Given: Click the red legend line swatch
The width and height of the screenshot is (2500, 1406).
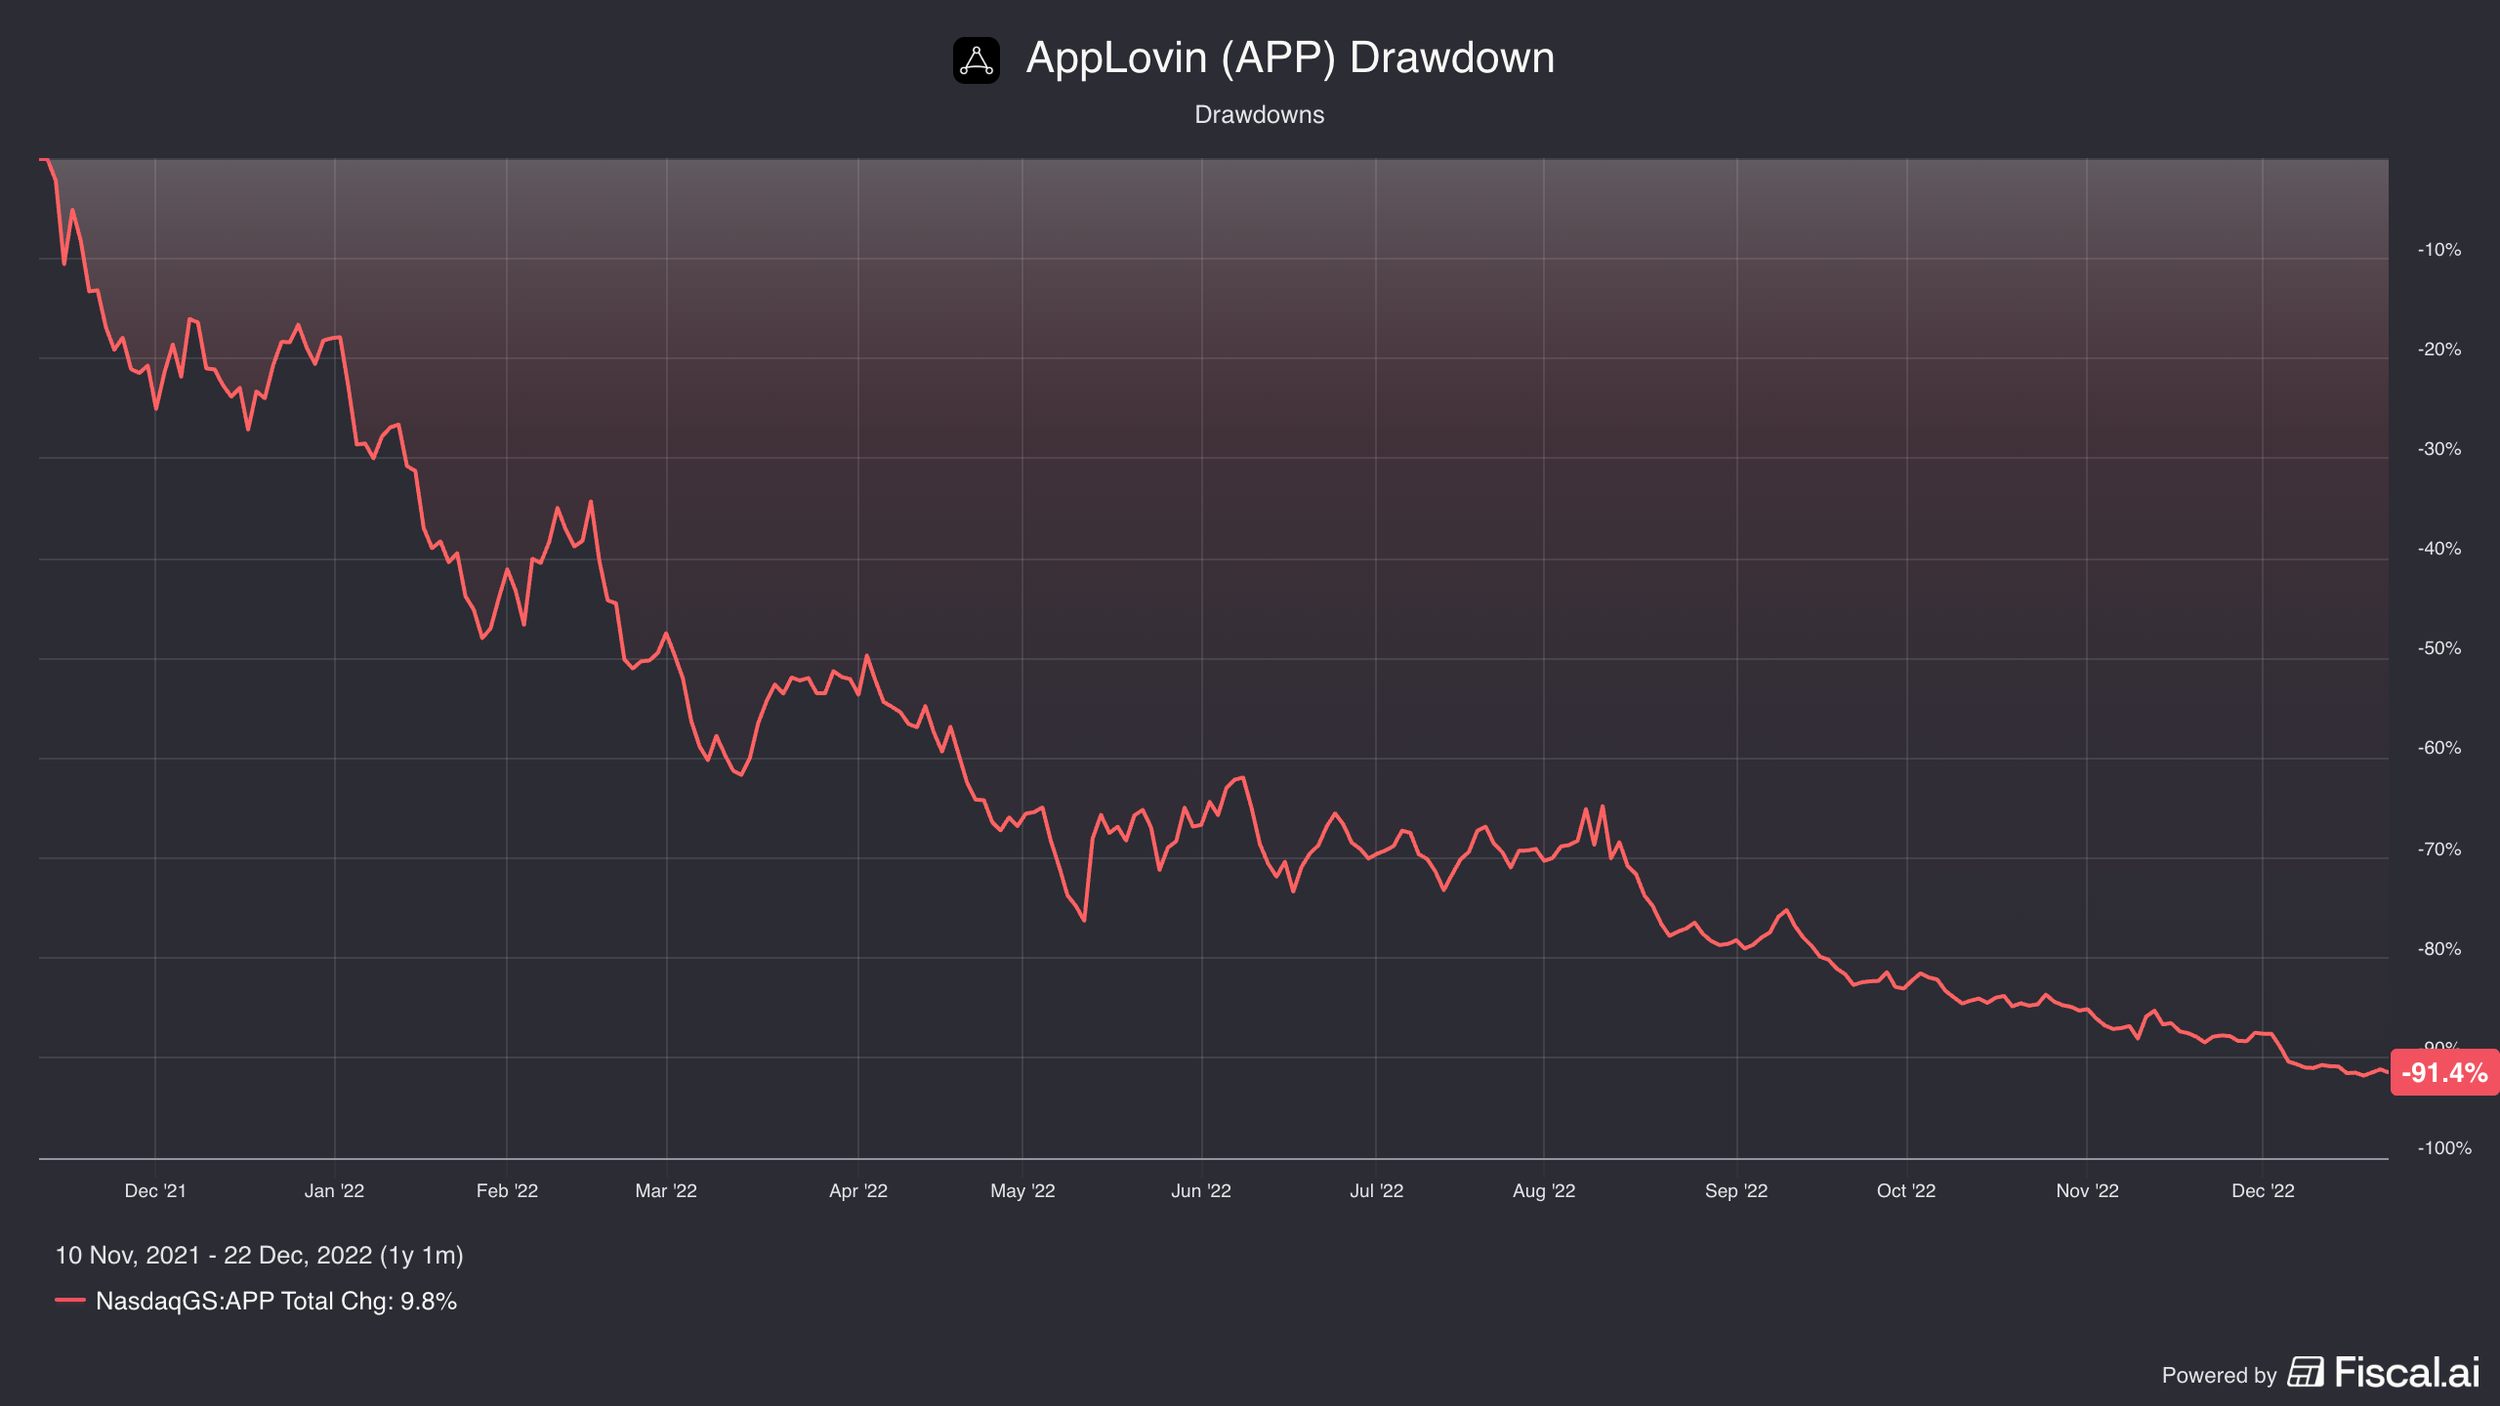Looking at the screenshot, I should (x=70, y=1300).
